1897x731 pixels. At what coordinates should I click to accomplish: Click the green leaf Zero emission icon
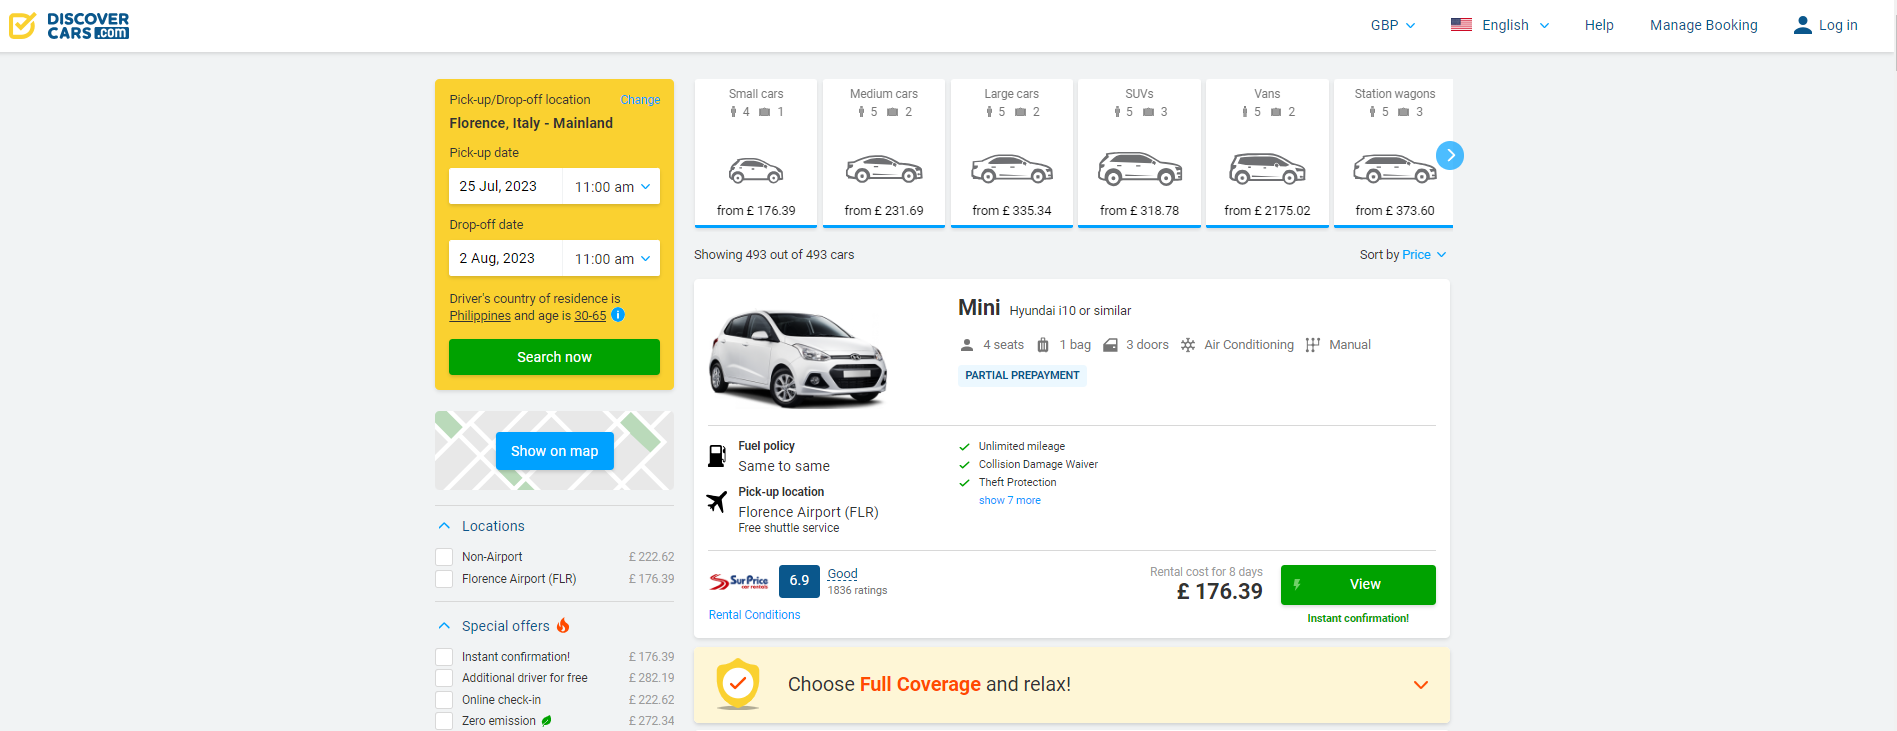pyautogui.click(x=547, y=721)
